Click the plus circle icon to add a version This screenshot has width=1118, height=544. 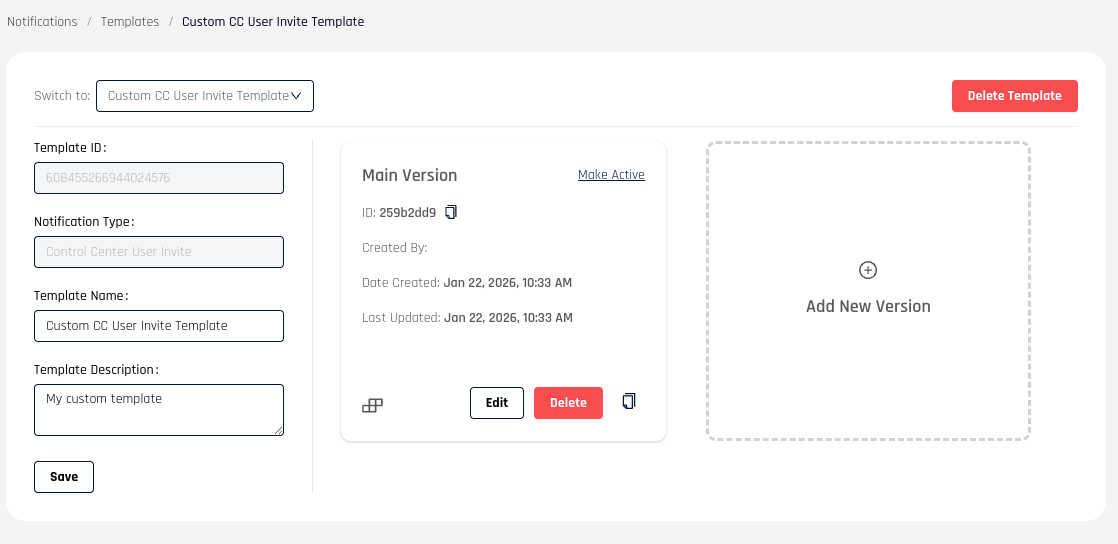(868, 270)
